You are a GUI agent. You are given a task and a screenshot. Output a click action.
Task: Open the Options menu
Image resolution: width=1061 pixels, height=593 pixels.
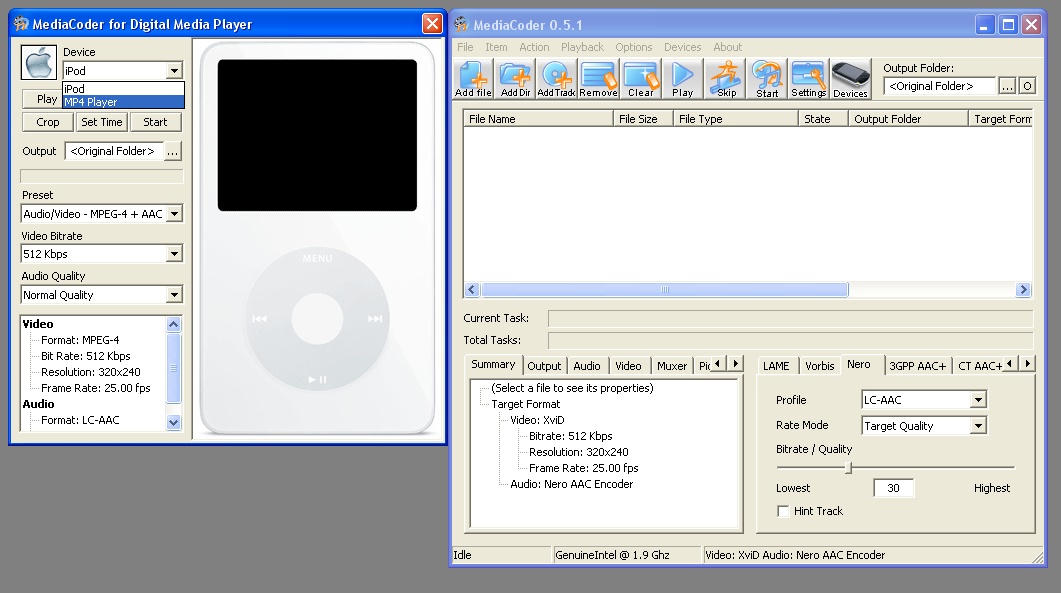633,47
